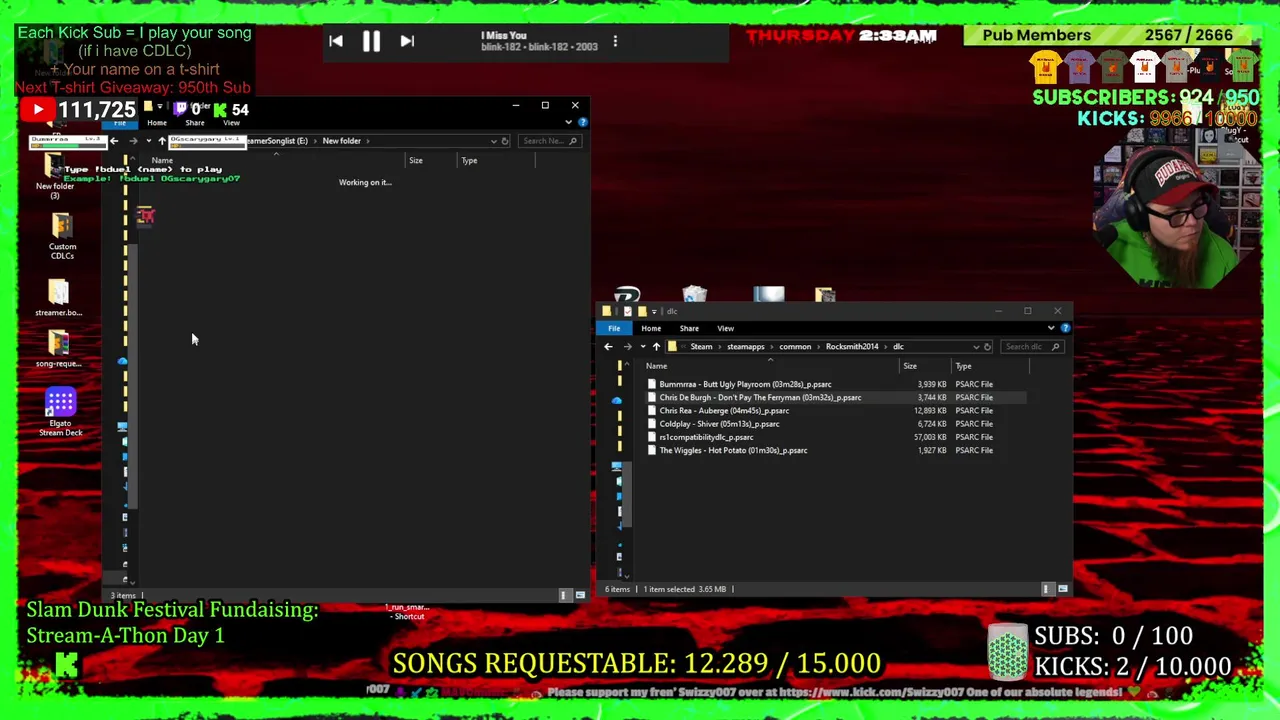Click Properties icon in dlc titlebar
This screenshot has height=720, width=1280.
coord(627,311)
